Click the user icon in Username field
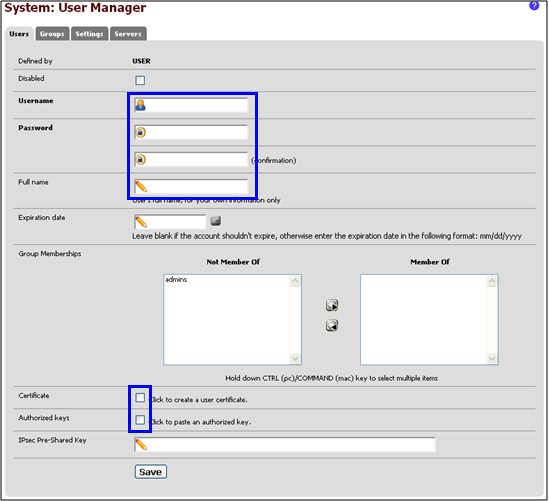 140,105
